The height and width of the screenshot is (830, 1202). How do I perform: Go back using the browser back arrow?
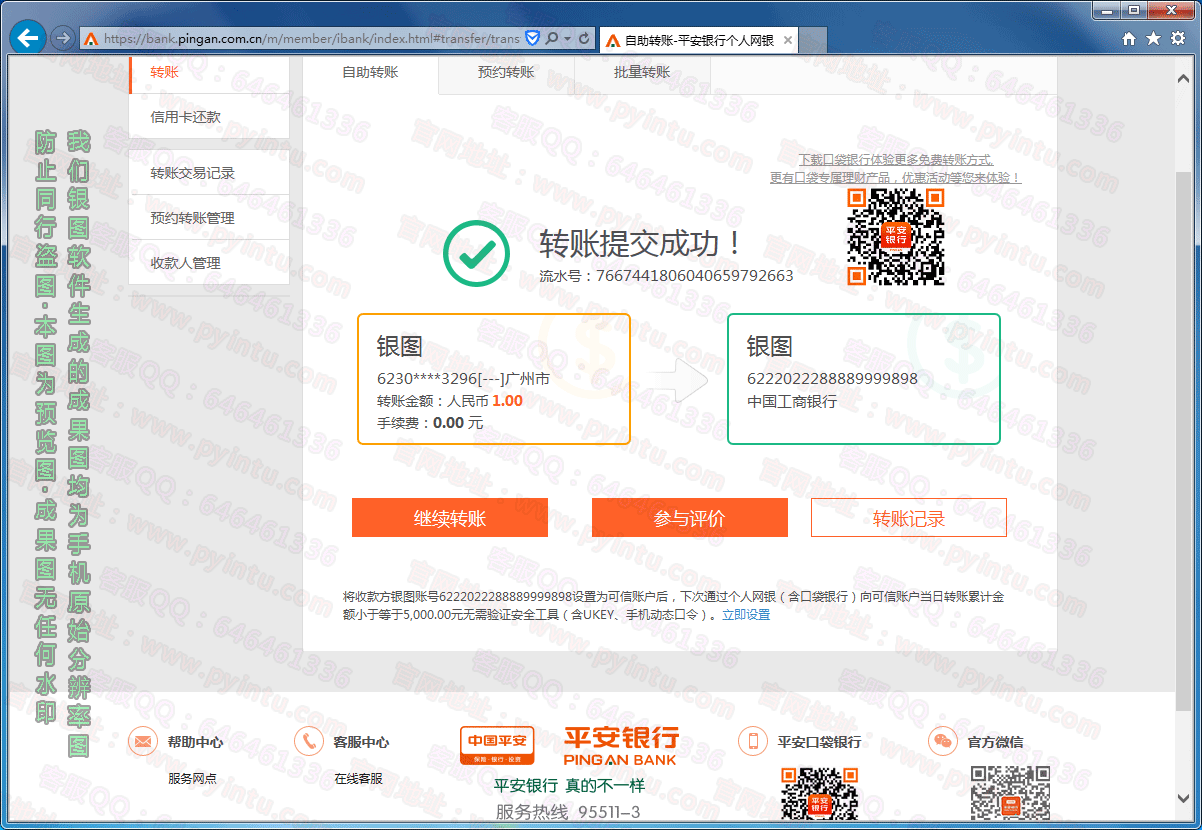click(x=27, y=39)
